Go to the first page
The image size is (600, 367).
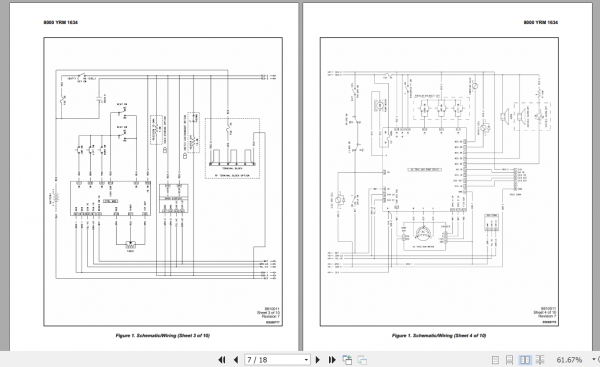222,360
